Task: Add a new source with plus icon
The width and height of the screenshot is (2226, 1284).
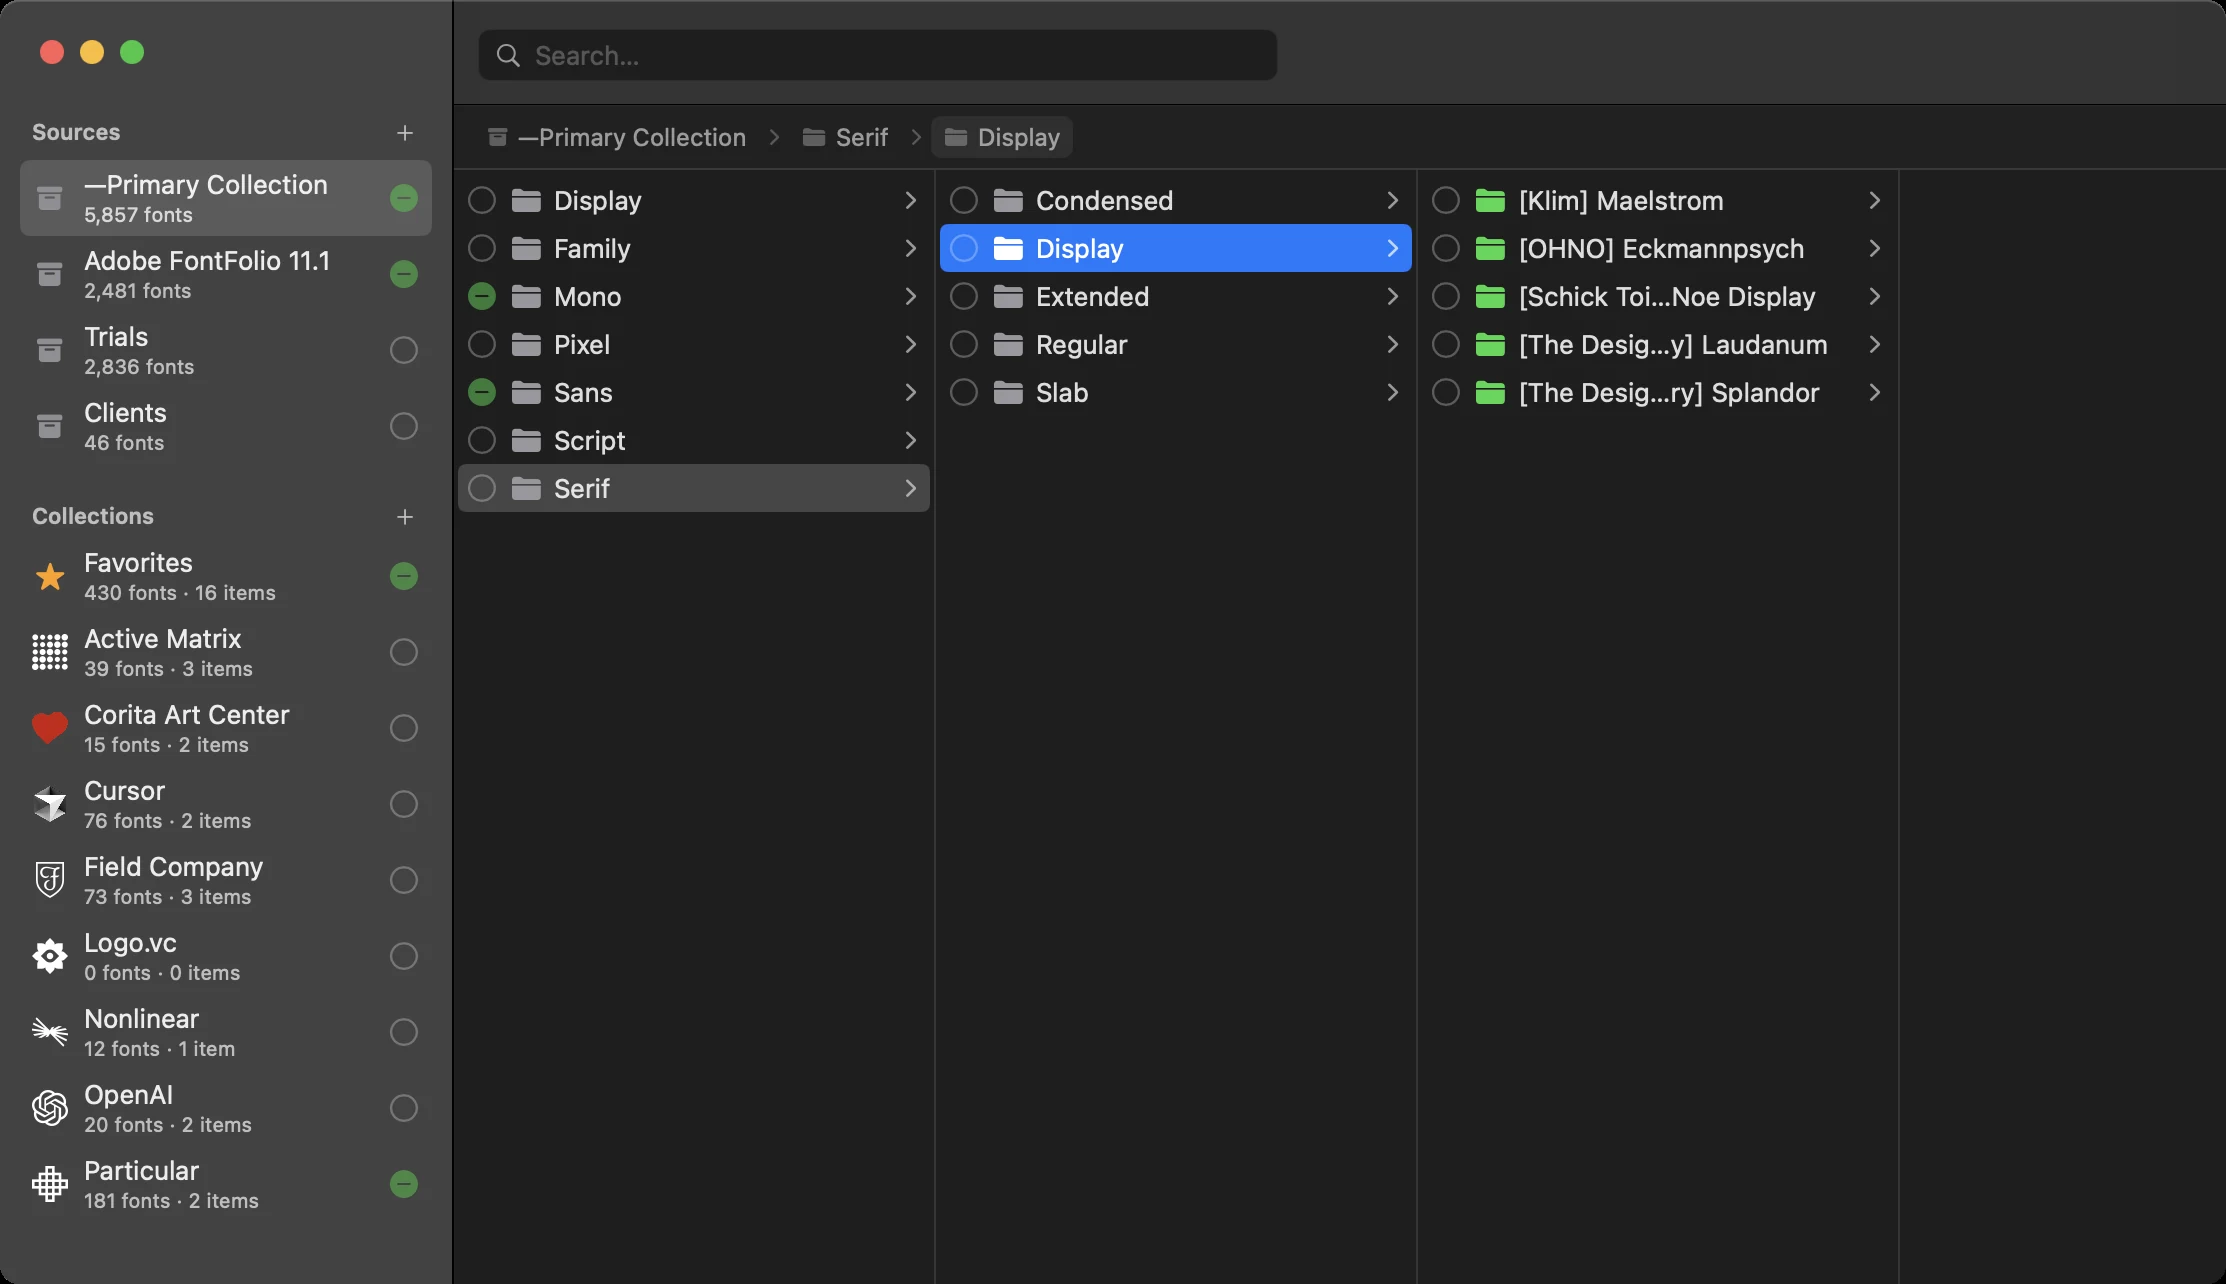Action: [405, 133]
